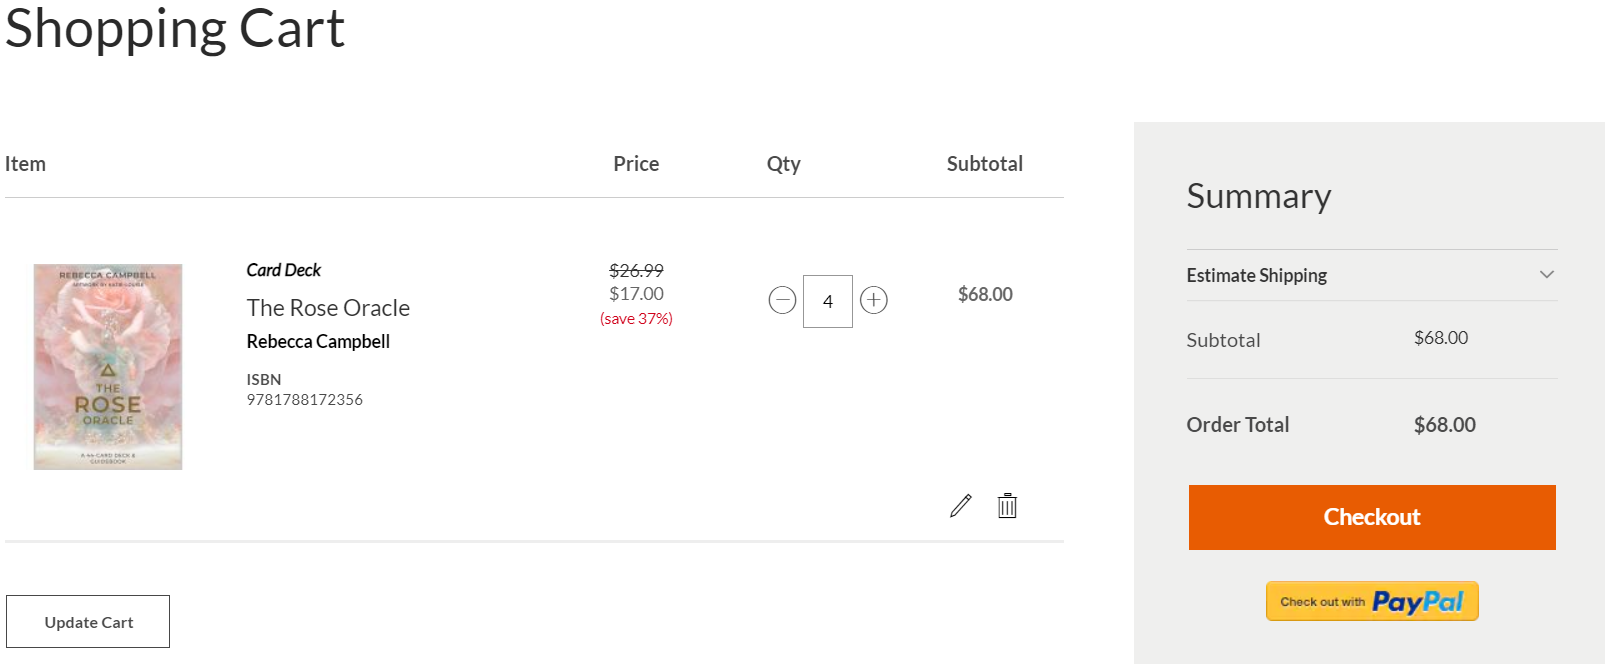Decrease quantity with the minus icon

[782, 300]
